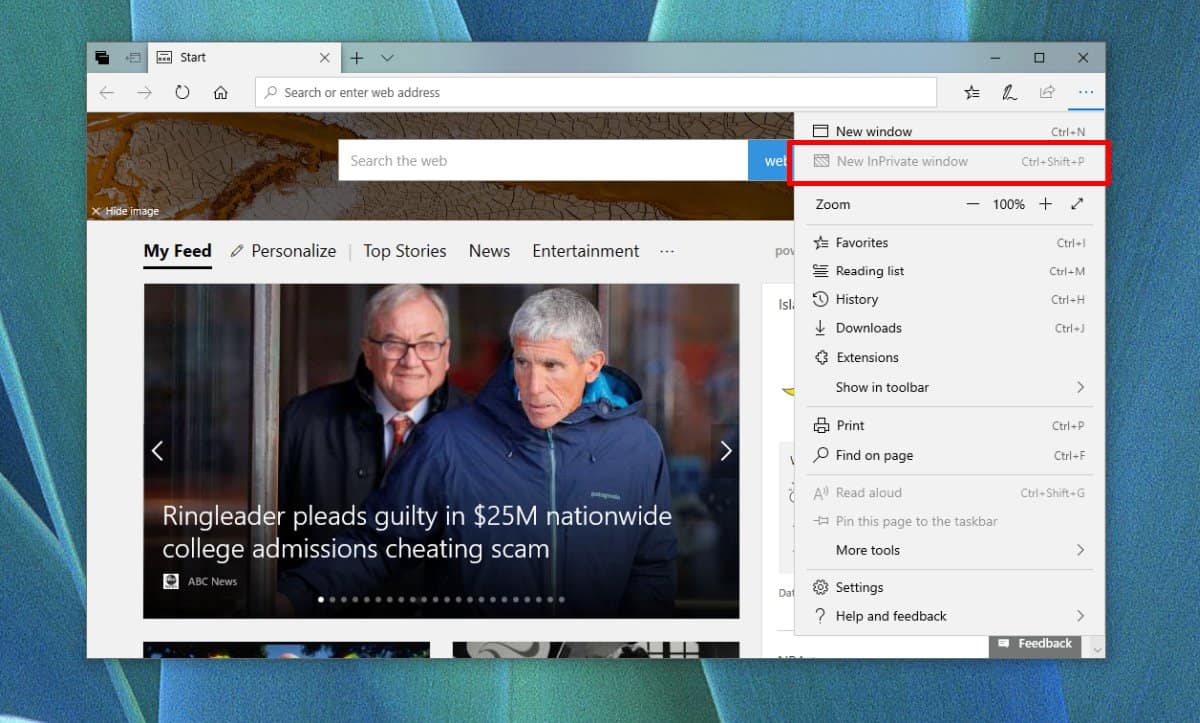Switch to Top Stories tab
This screenshot has height=723, width=1200.
point(404,251)
